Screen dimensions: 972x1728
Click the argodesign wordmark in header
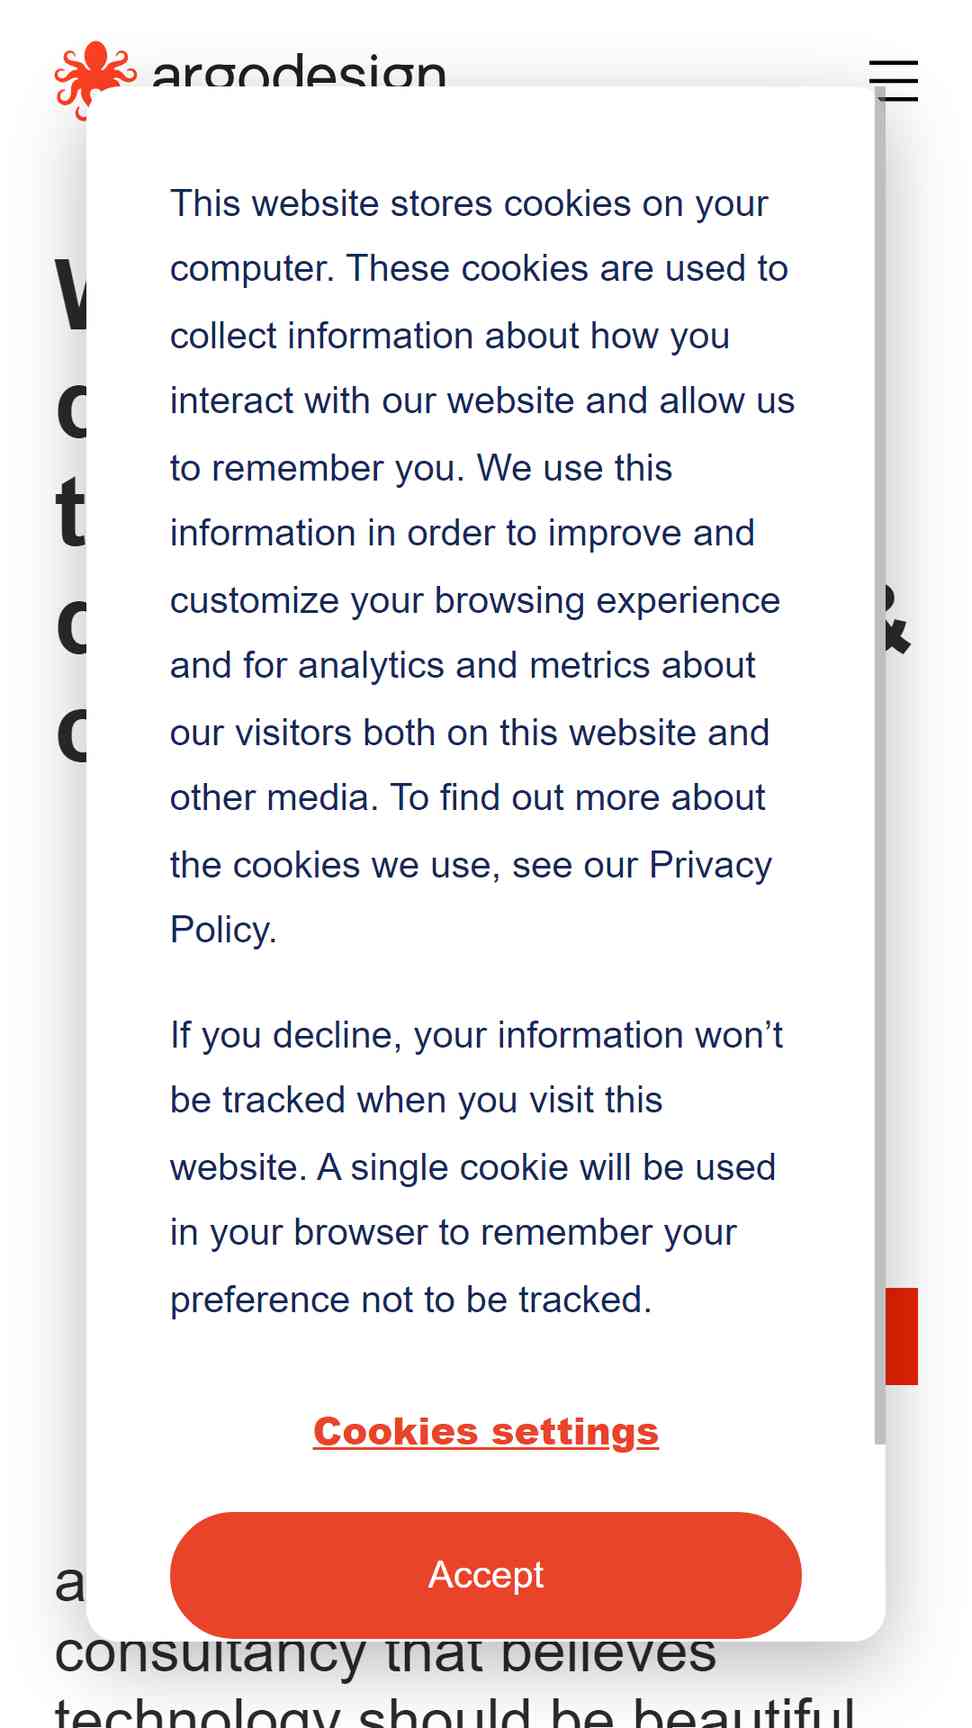pyautogui.click(x=298, y=70)
